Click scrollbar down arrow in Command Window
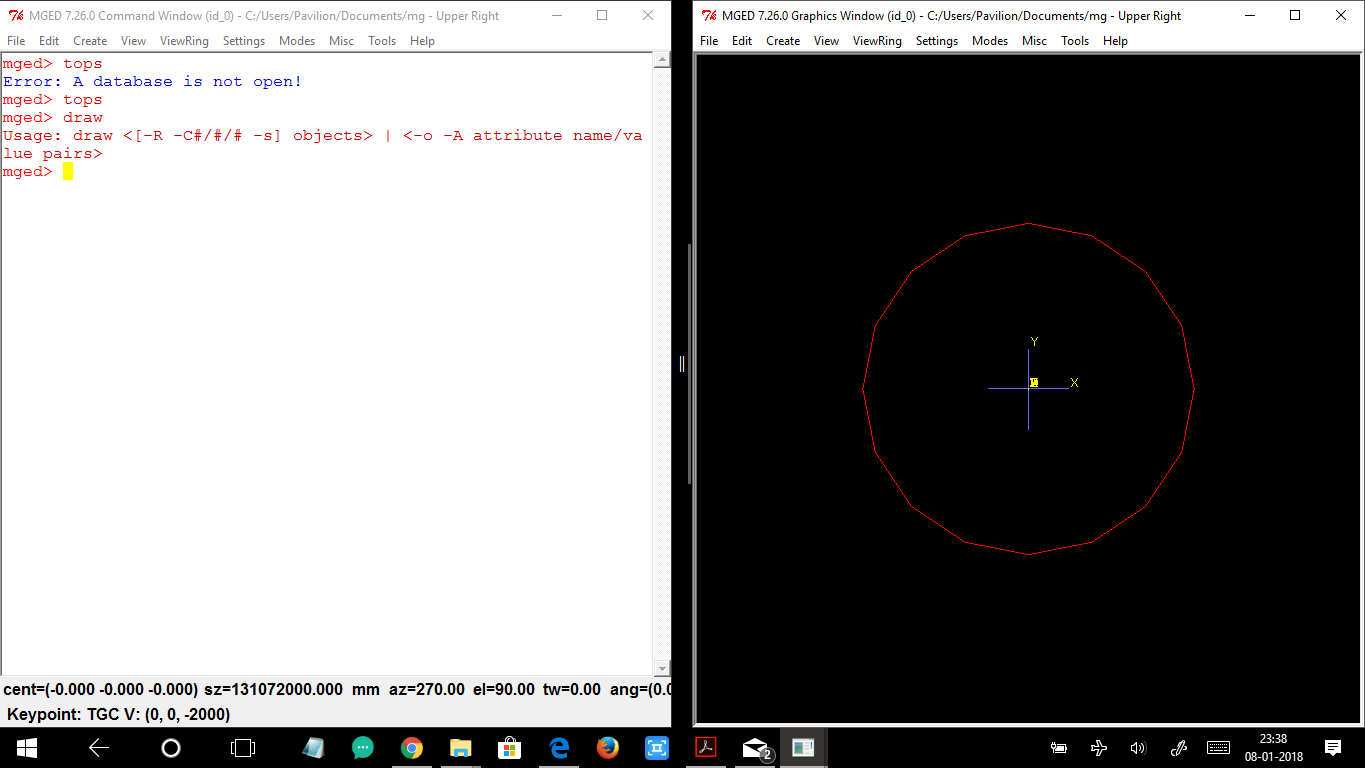 (661, 668)
